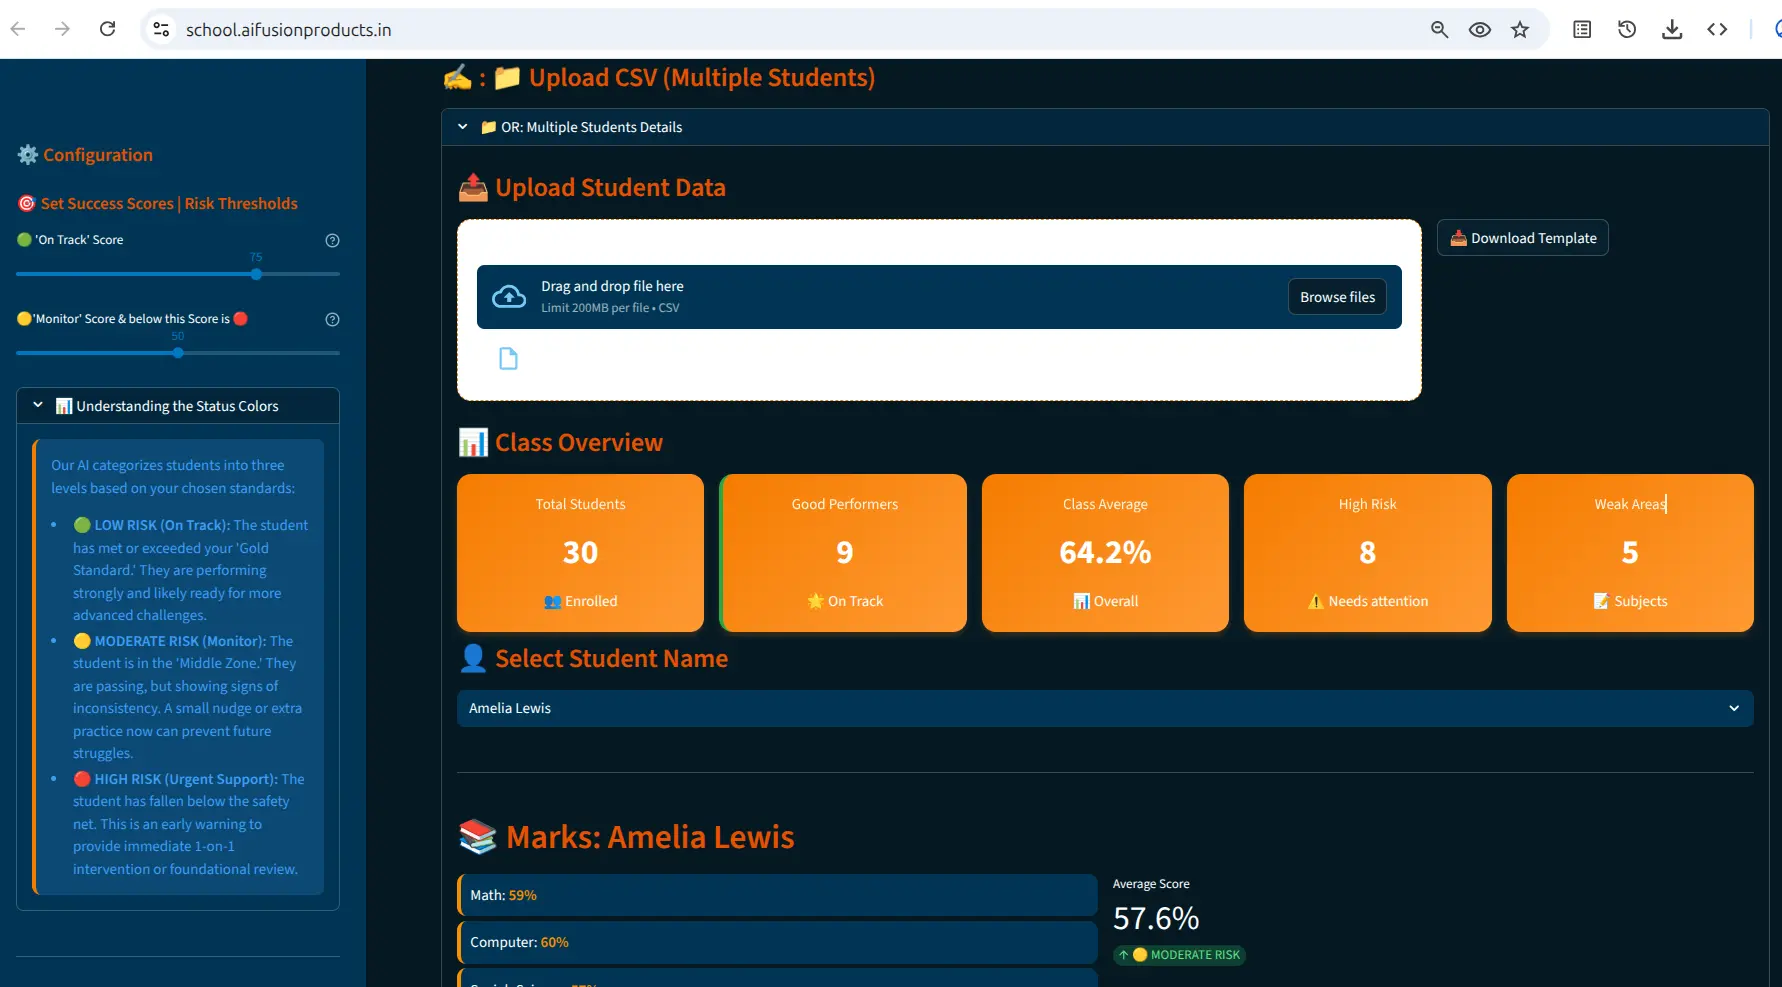
Task: Click the code brackets extension icon
Action: [1717, 30]
